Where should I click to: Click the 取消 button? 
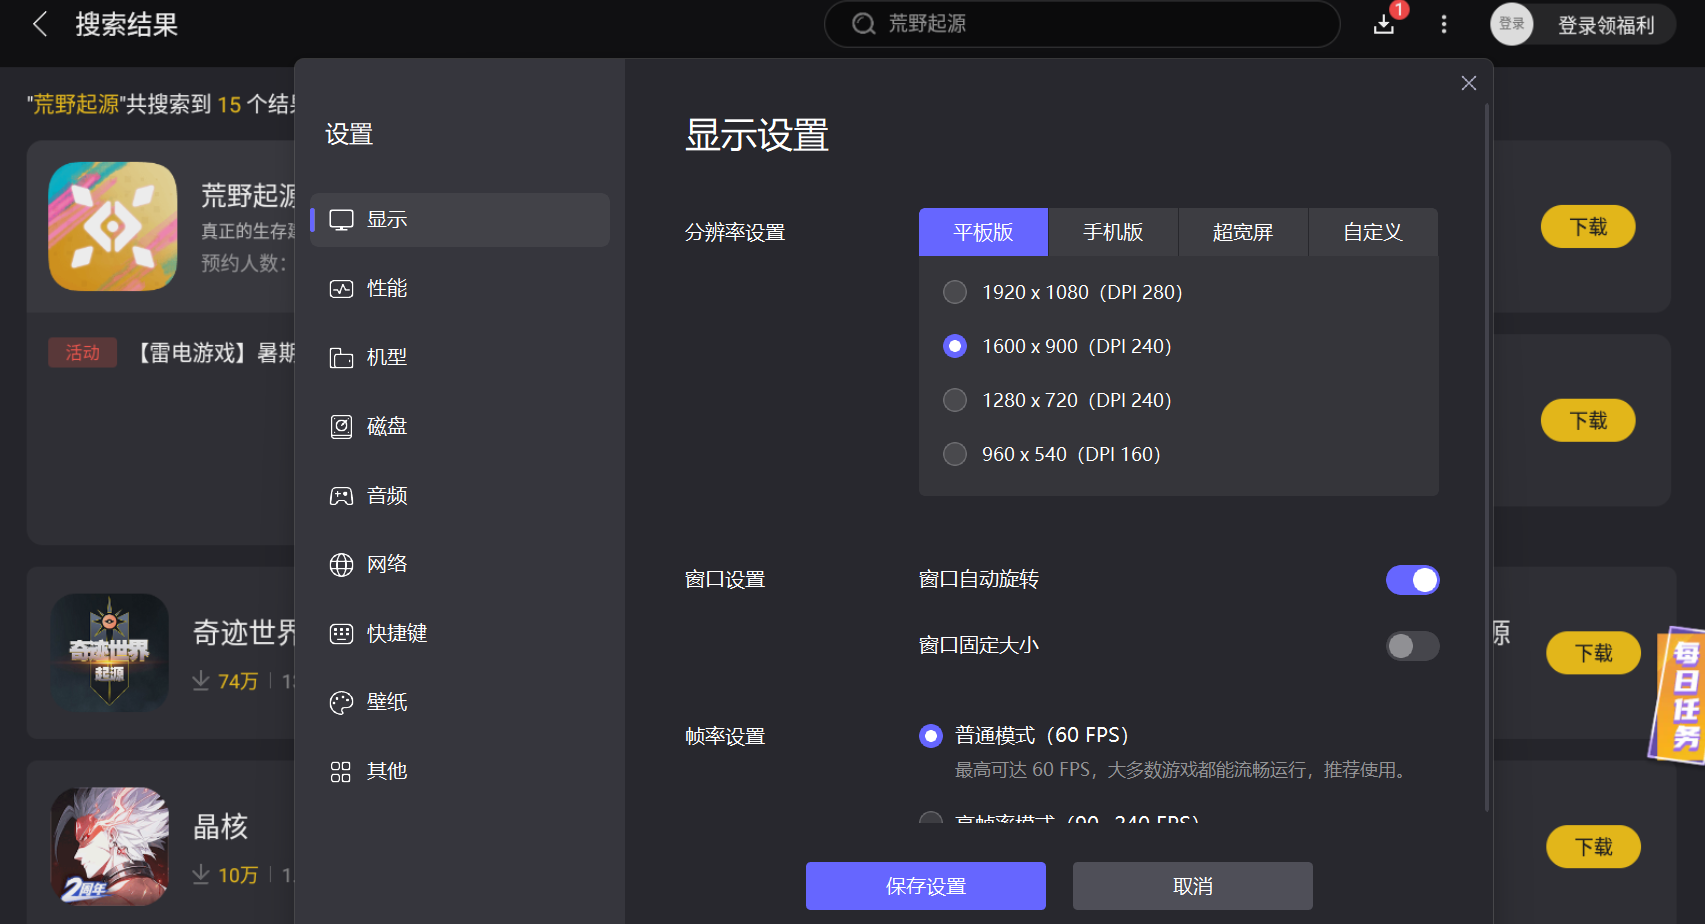pyautogui.click(x=1193, y=886)
